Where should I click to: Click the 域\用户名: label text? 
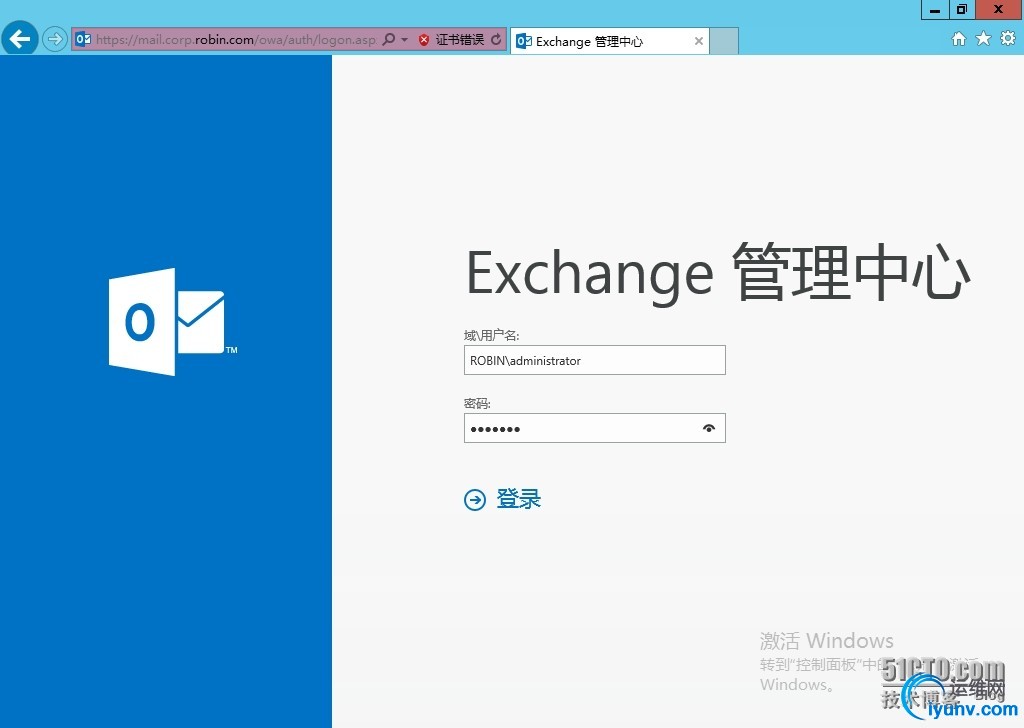491,336
